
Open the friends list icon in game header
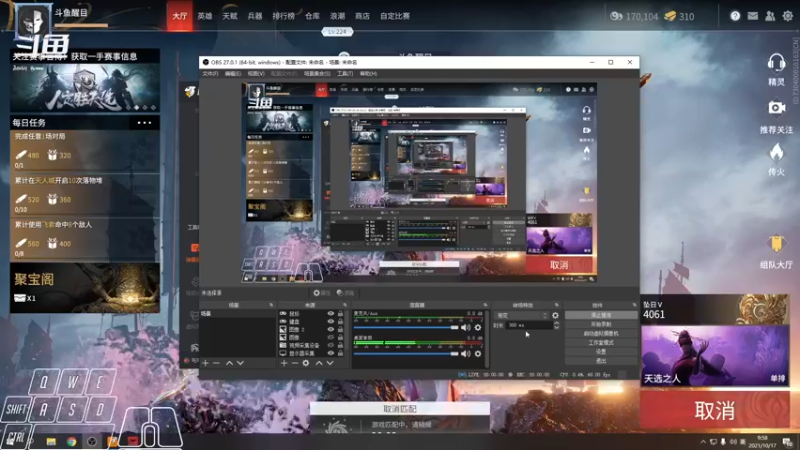coord(770,16)
